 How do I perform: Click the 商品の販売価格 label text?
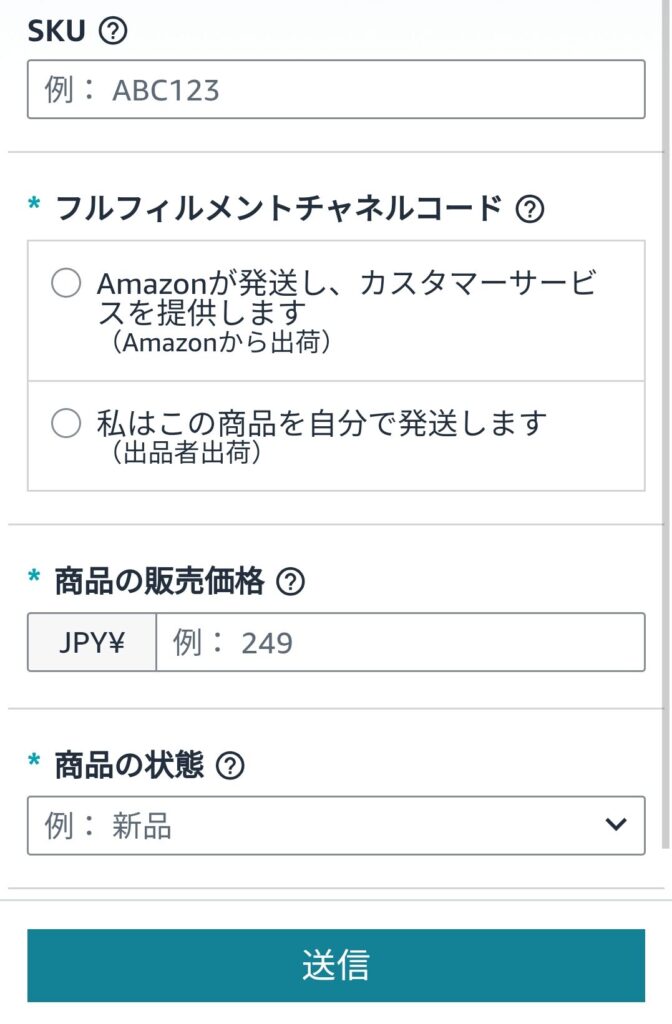159,581
